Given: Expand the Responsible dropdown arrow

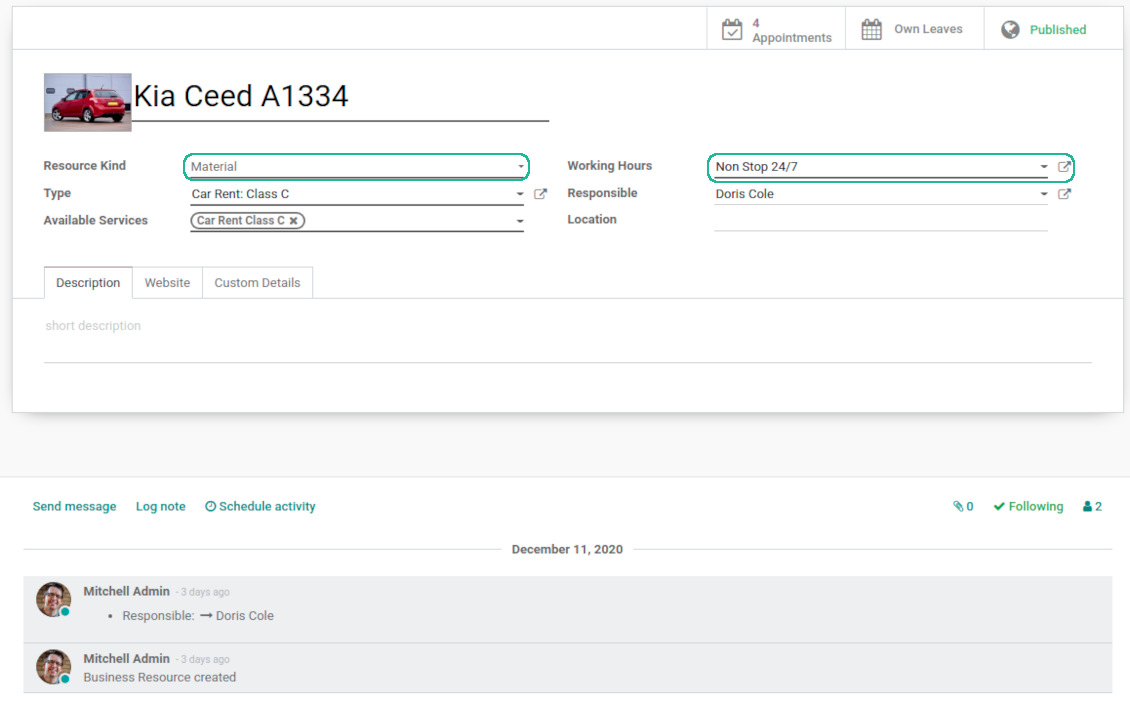Looking at the screenshot, I should [1044, 194].
